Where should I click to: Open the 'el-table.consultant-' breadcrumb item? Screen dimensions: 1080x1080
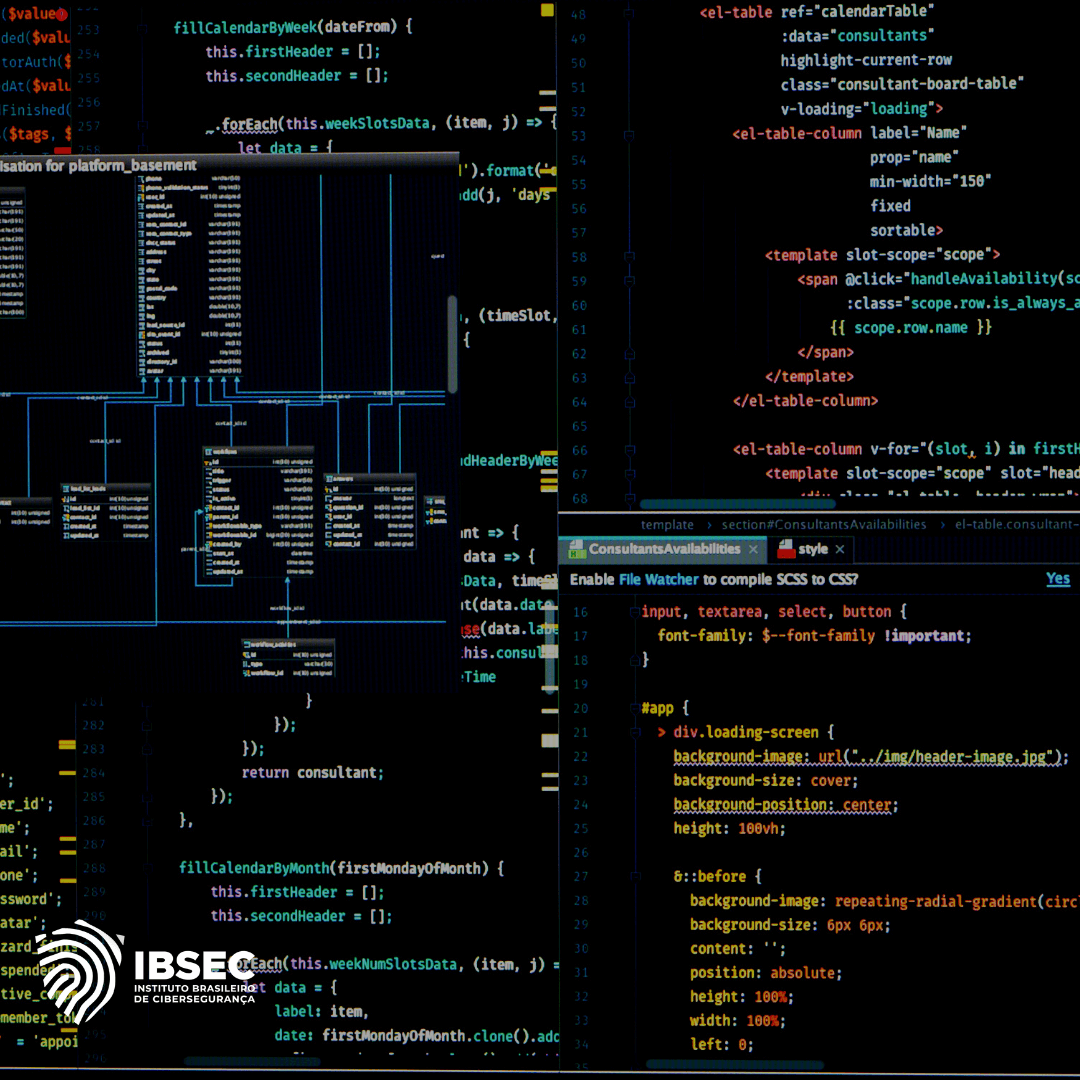tap(1017, 525)
